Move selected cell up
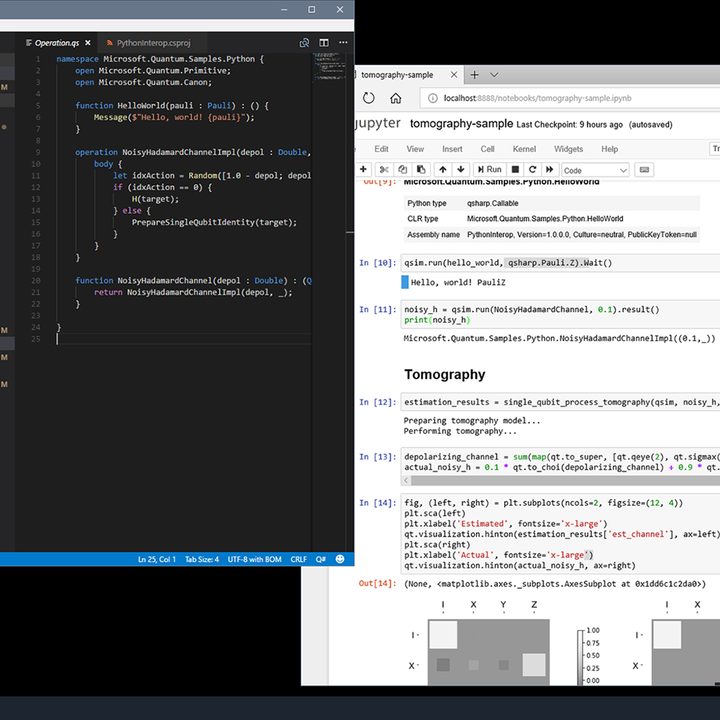This screenshot has height=720, width=720. click(443, 169)
